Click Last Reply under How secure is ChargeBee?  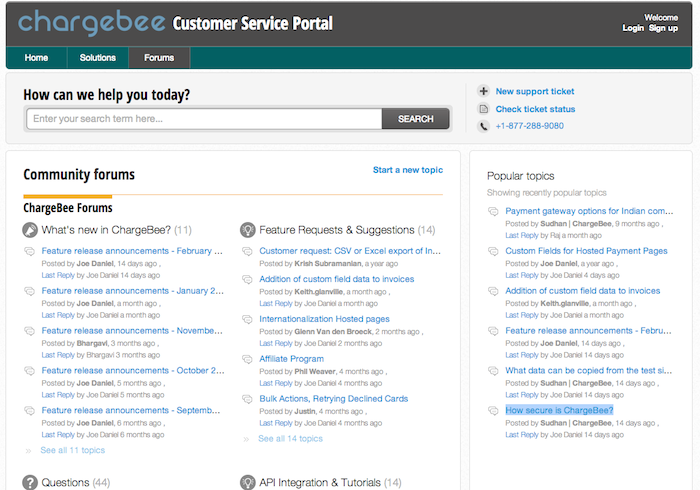point(522,435)
